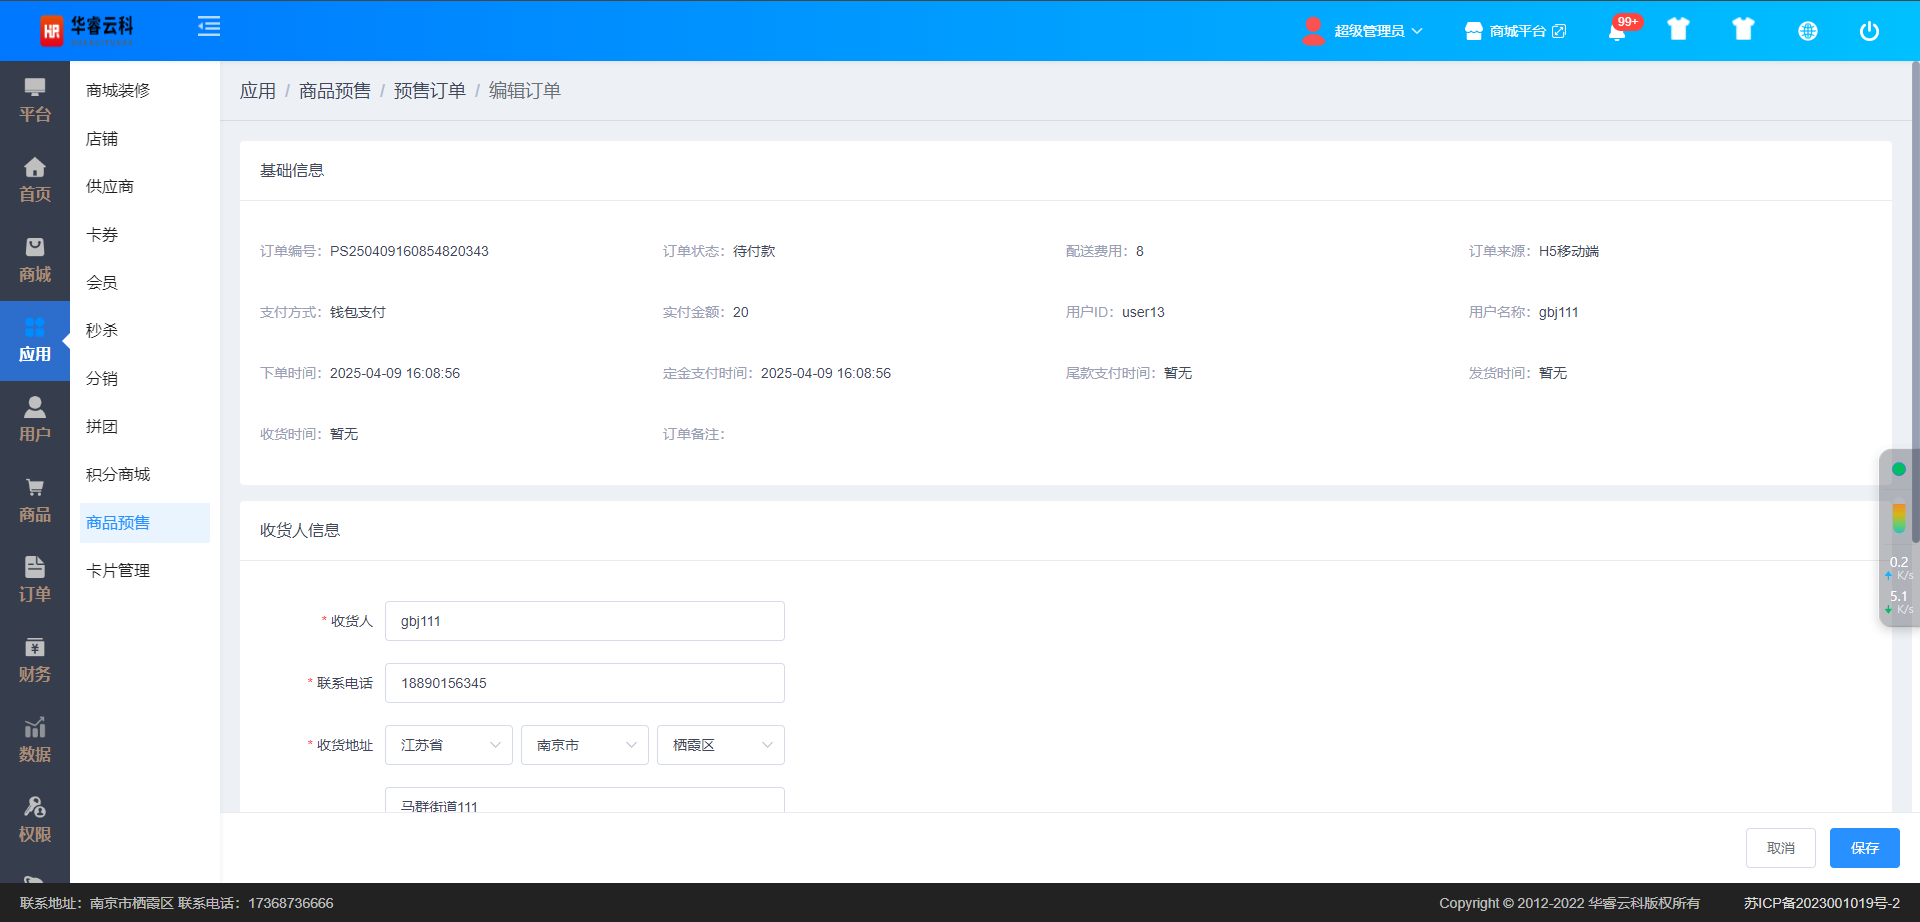Click the 保存 save button
1920x922 pixels.
[1864, 848]
